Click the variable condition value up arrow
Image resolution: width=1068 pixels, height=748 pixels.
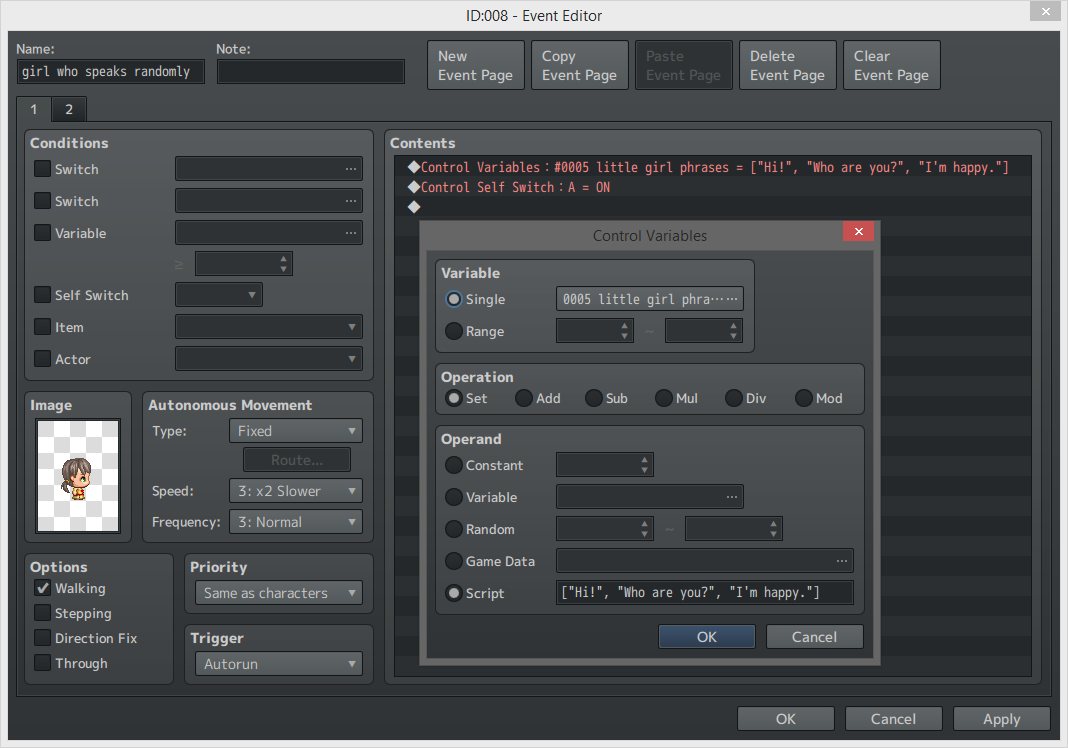(284, 258)
